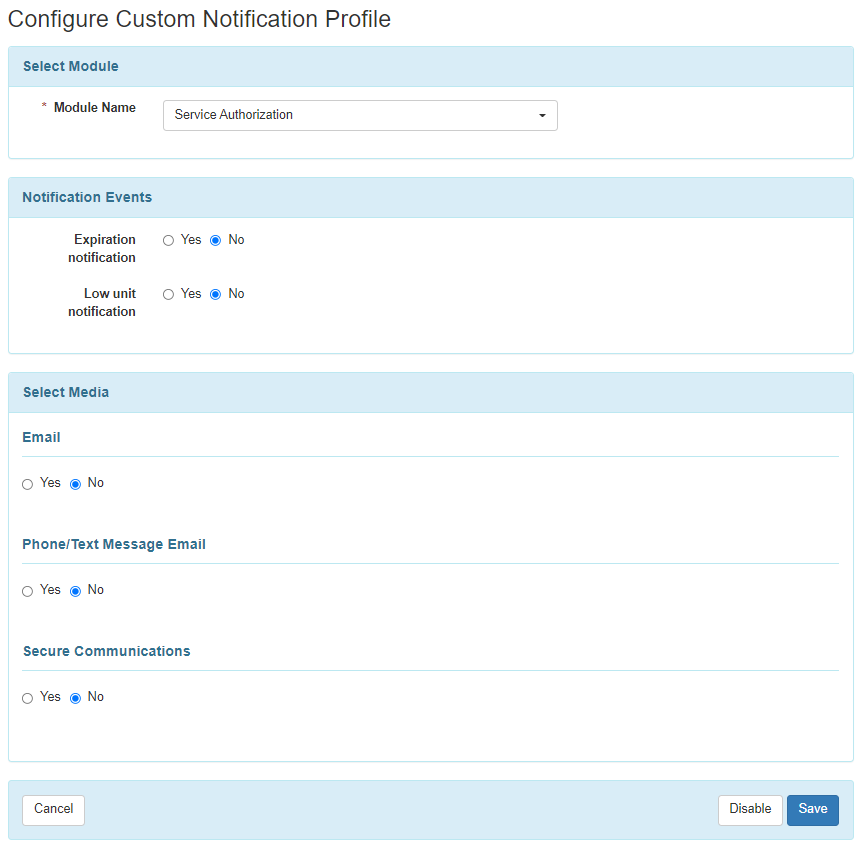Enable Phone/Text Message Email notifications
This screenshot has height=845, width=860.
coord(27,591)
